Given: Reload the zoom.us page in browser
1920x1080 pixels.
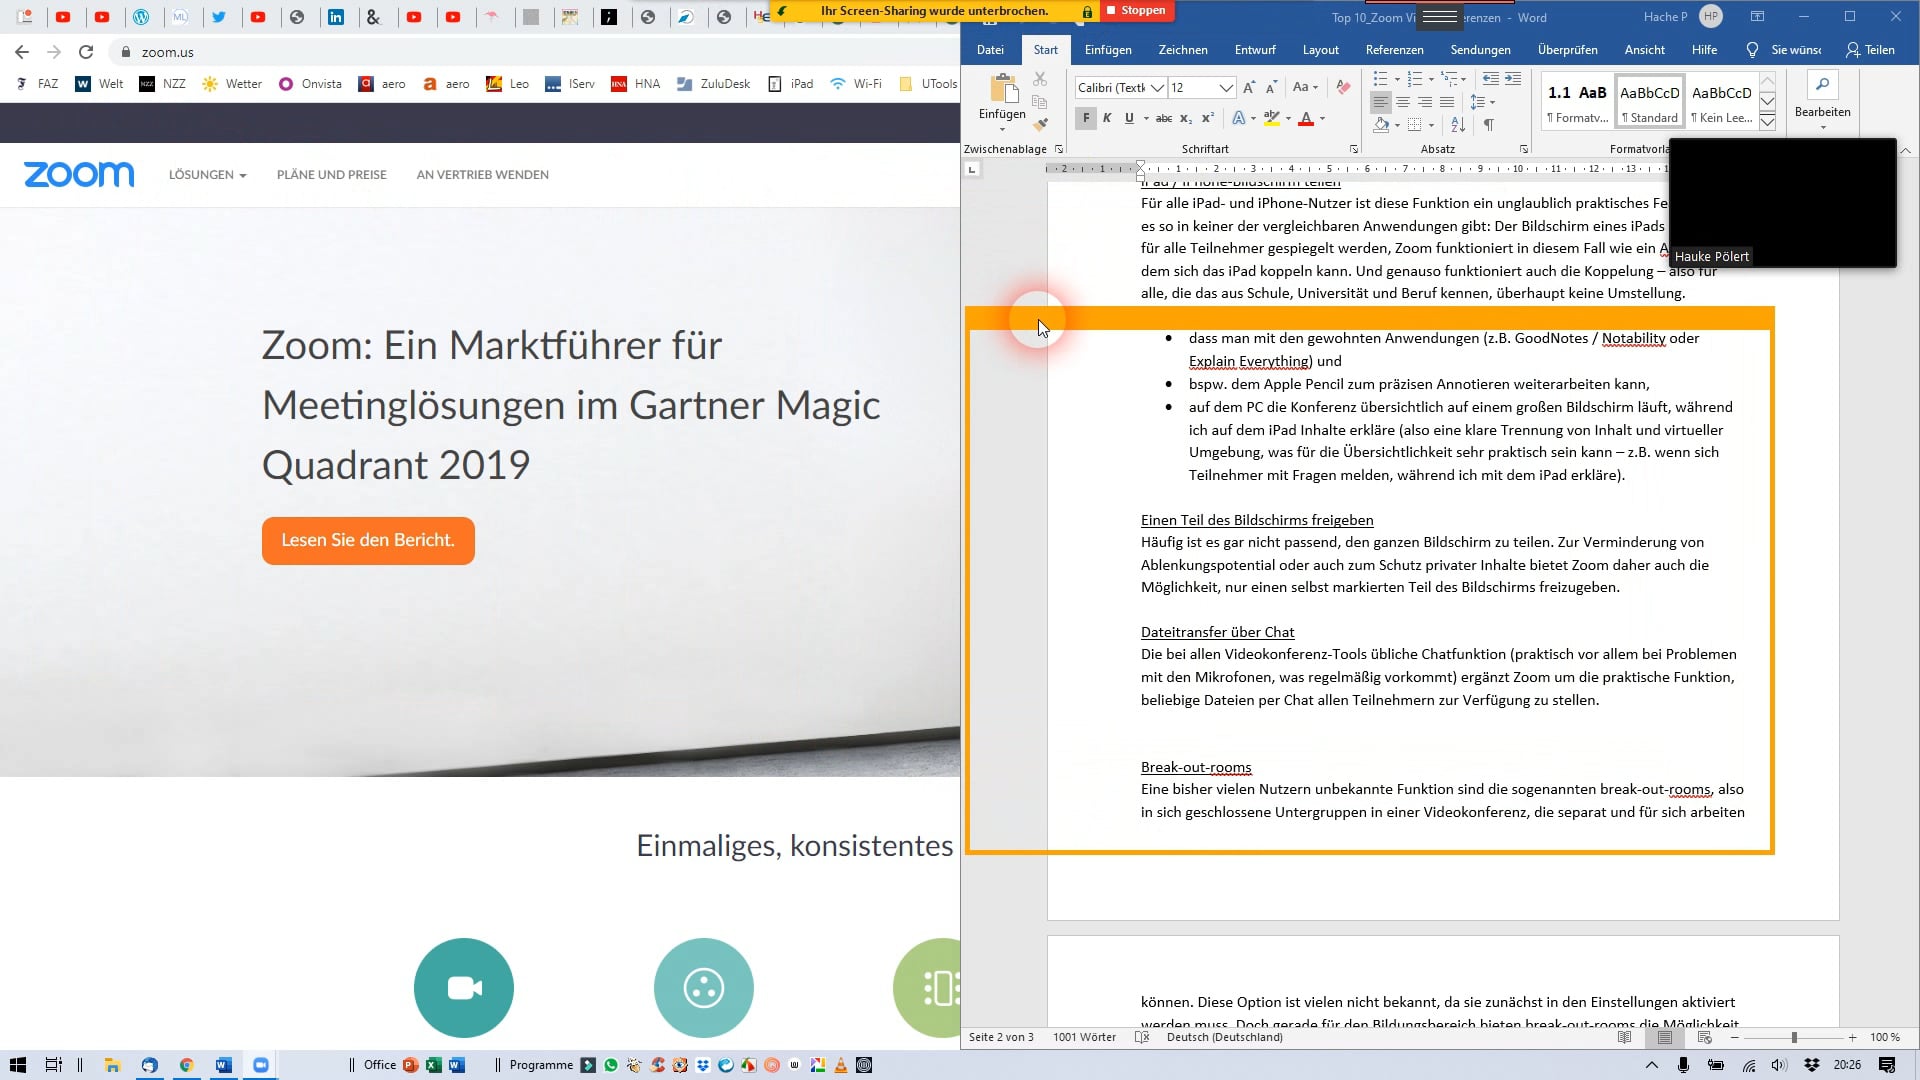Looking at the screenshot, I should pos(86,52).
